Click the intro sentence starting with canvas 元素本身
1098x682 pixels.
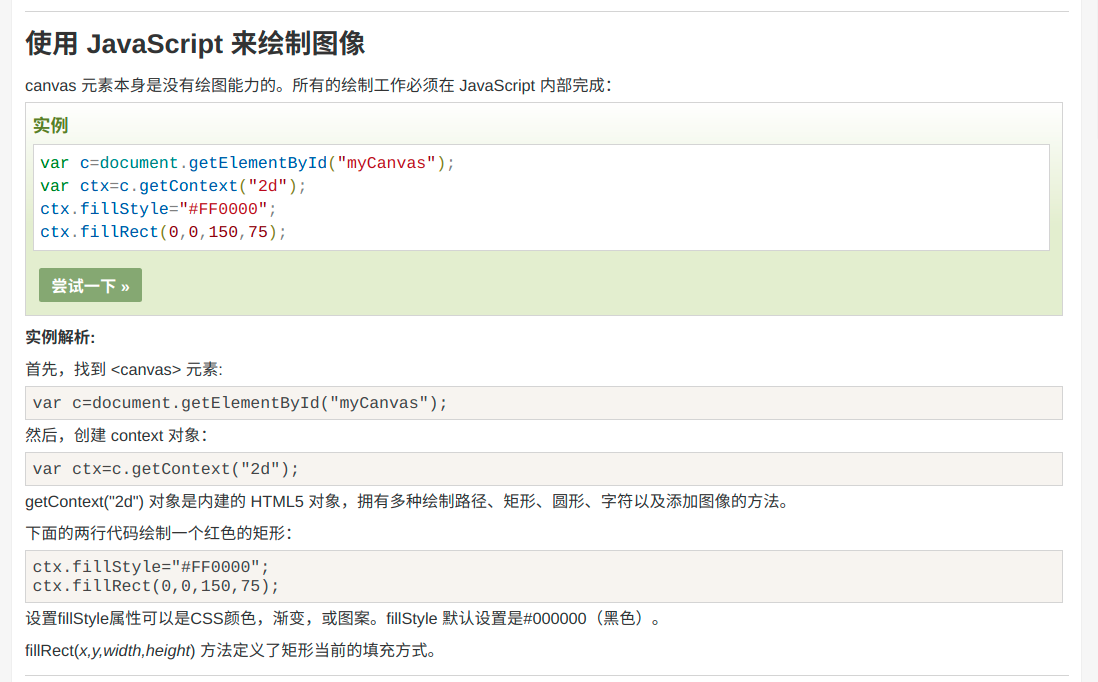[x=318, y=85]
